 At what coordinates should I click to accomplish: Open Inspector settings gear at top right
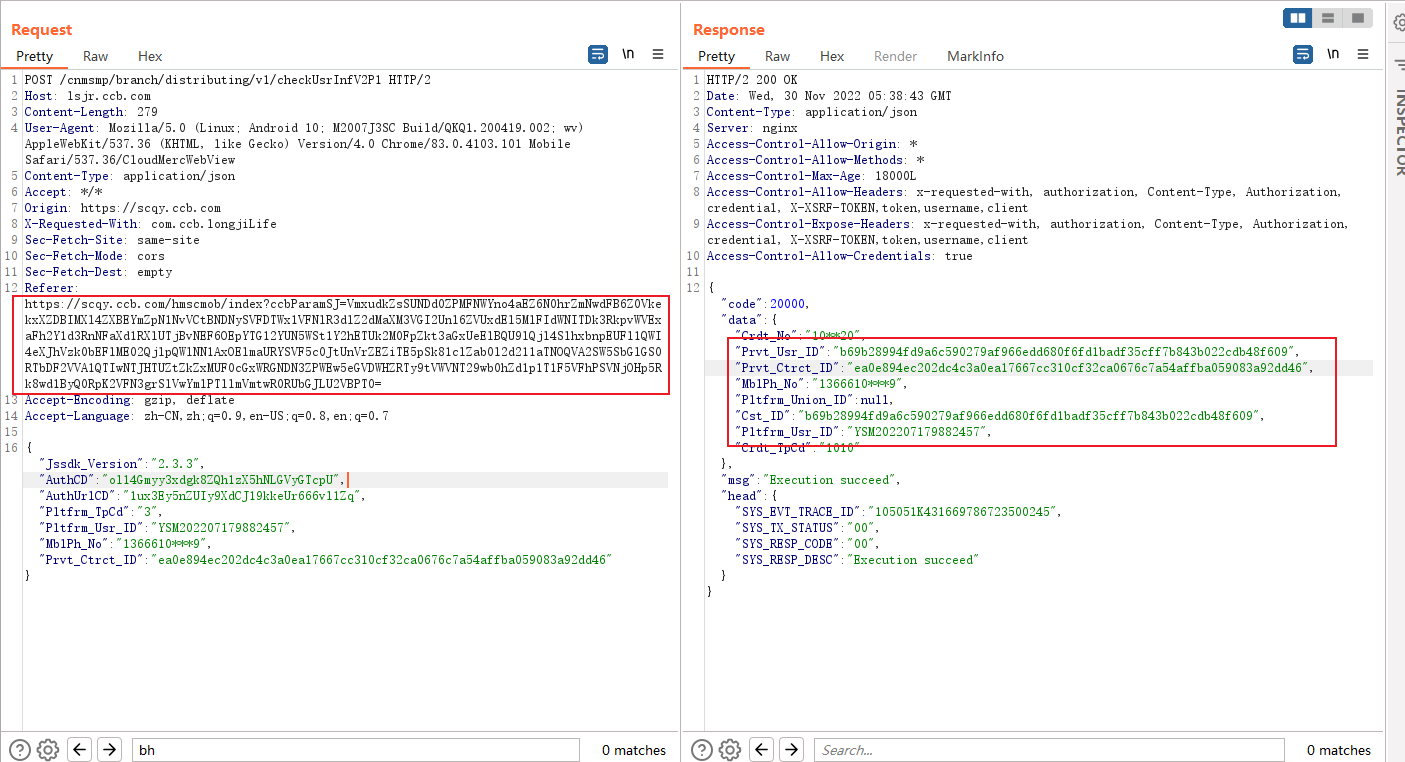pos(1399,22)
